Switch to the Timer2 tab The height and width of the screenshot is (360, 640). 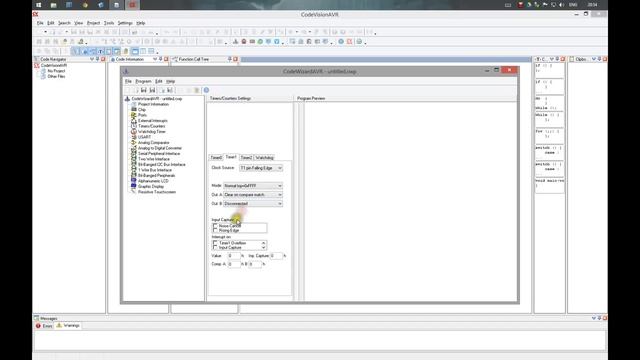pos(246,158)
